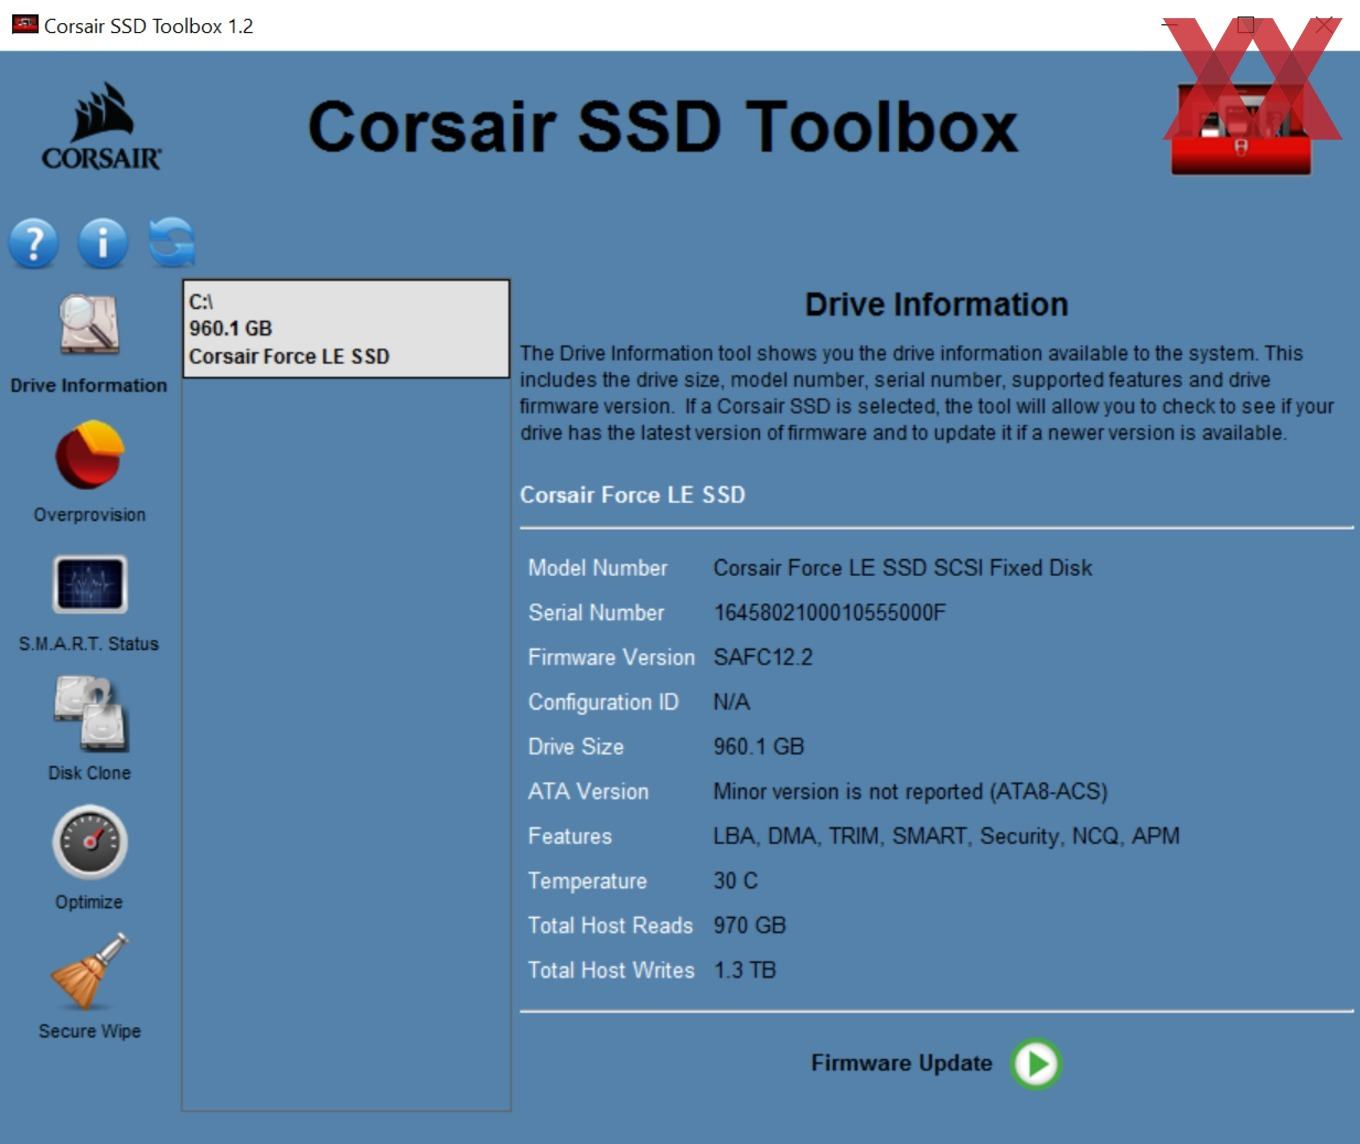Click the Temperature value 30 C
Image resolution: width=1360 pixels, height=1144 pixels.
735,881
